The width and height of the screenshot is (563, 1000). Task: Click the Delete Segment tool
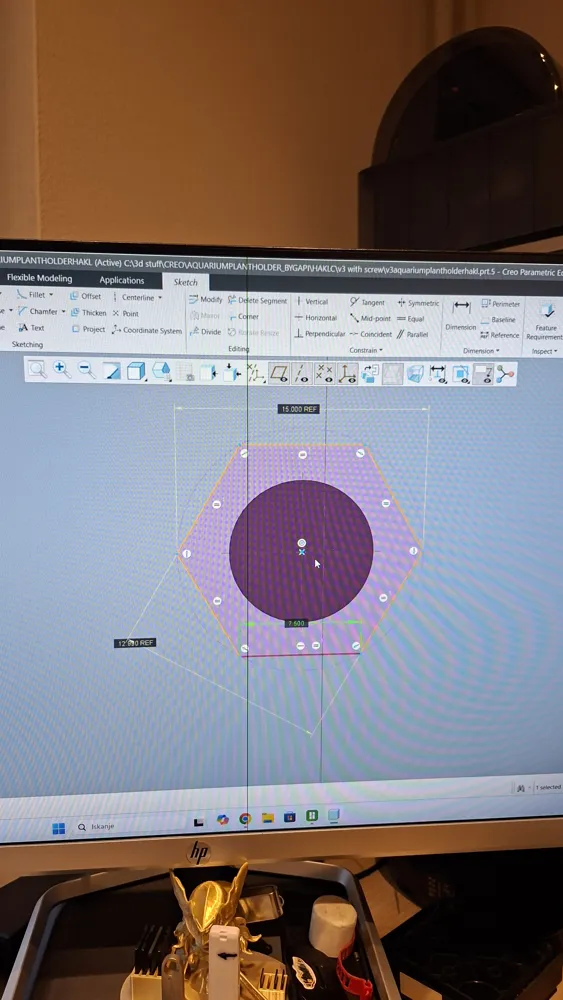[258, 300]
